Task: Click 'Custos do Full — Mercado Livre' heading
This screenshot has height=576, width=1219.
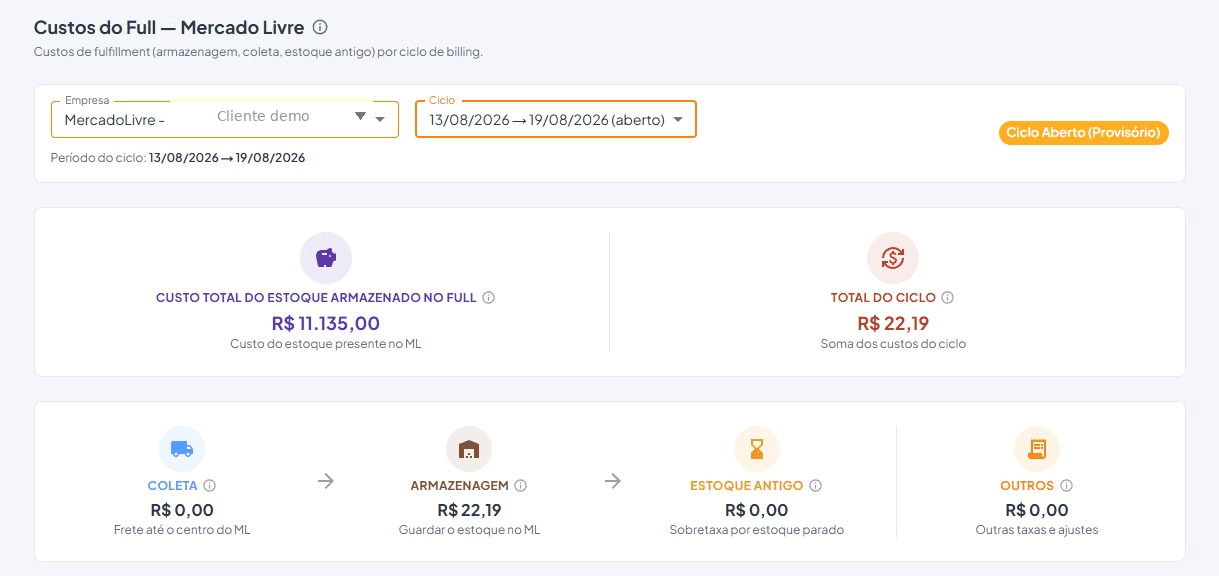Action: point(169,27)
